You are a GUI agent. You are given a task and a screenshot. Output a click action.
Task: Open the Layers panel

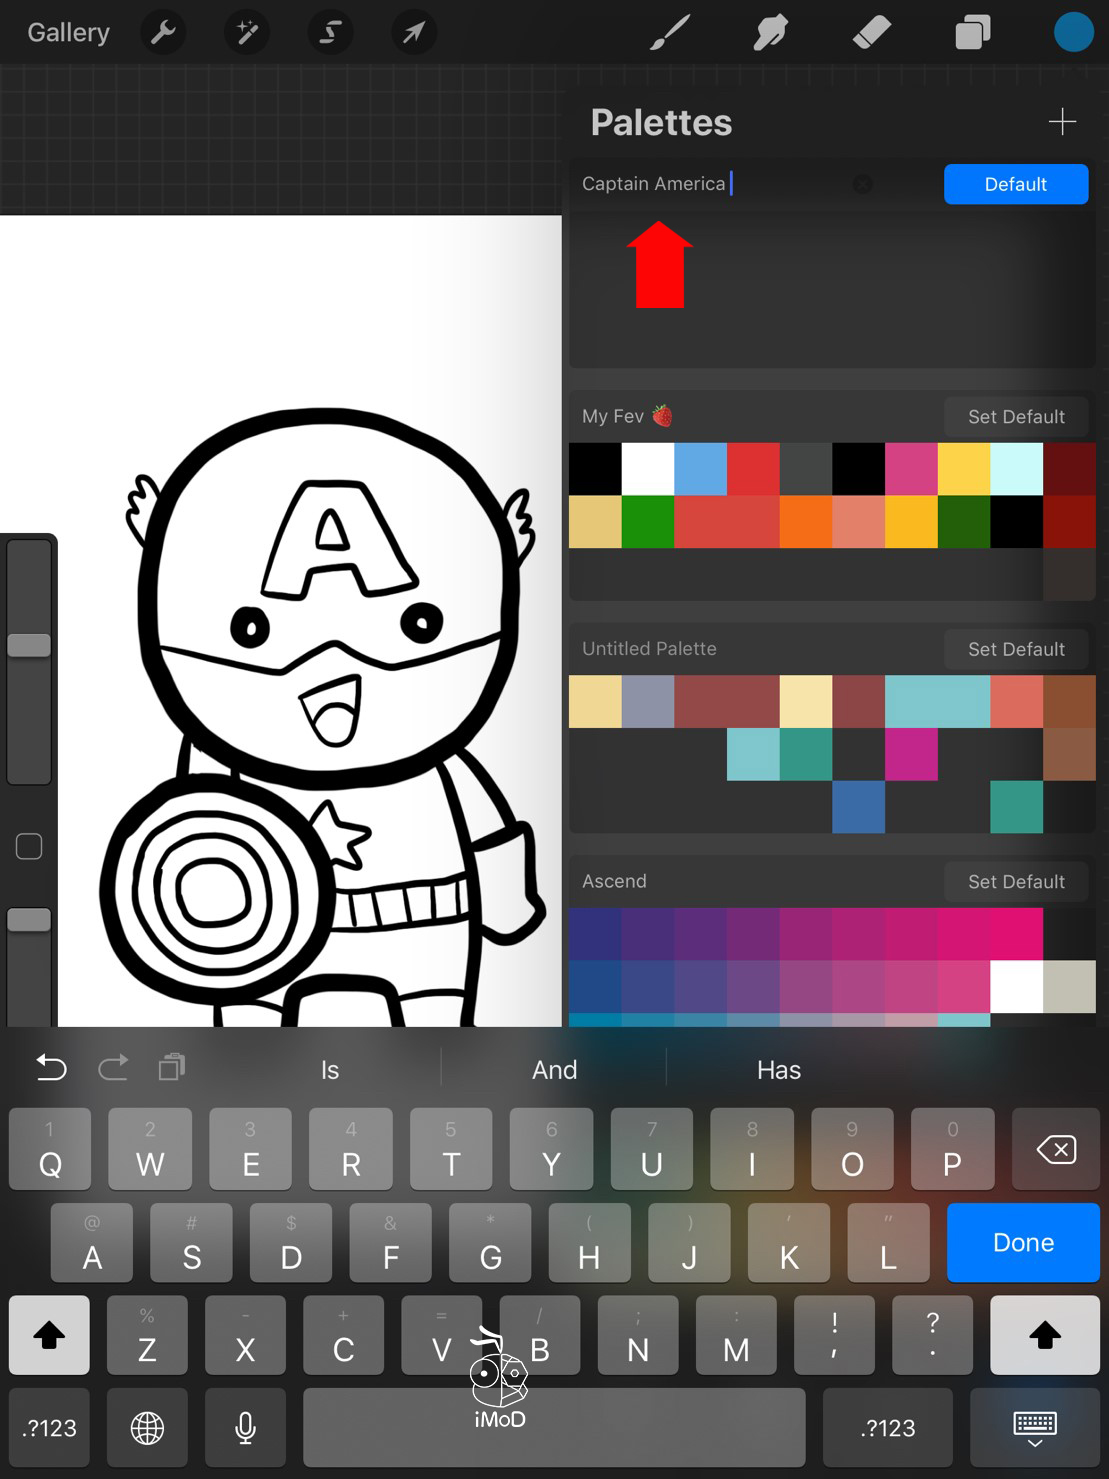(972, 33)
